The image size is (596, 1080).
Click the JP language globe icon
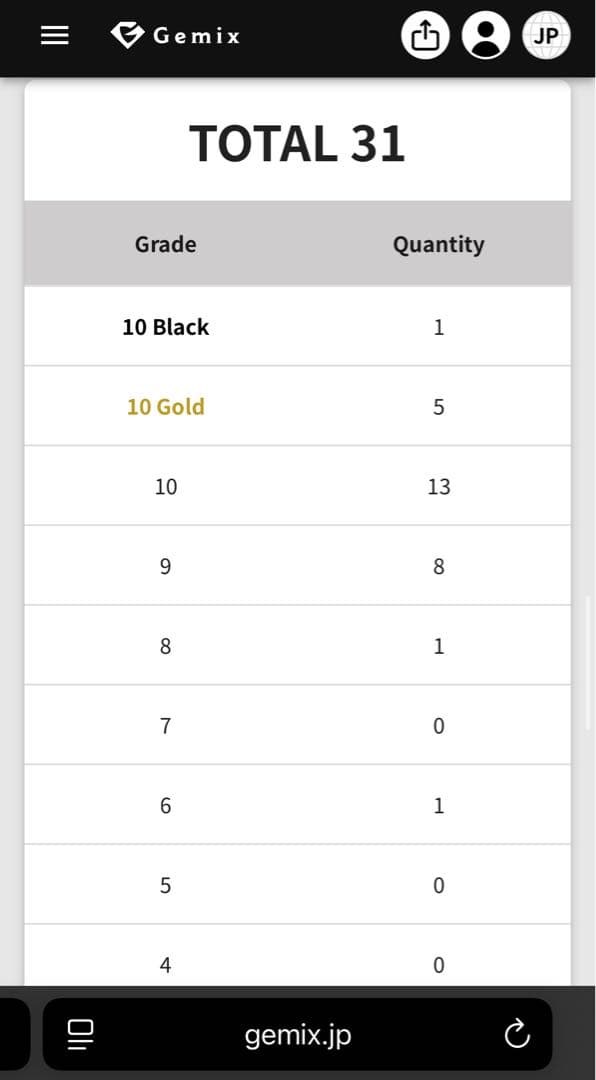click(546, 33)
